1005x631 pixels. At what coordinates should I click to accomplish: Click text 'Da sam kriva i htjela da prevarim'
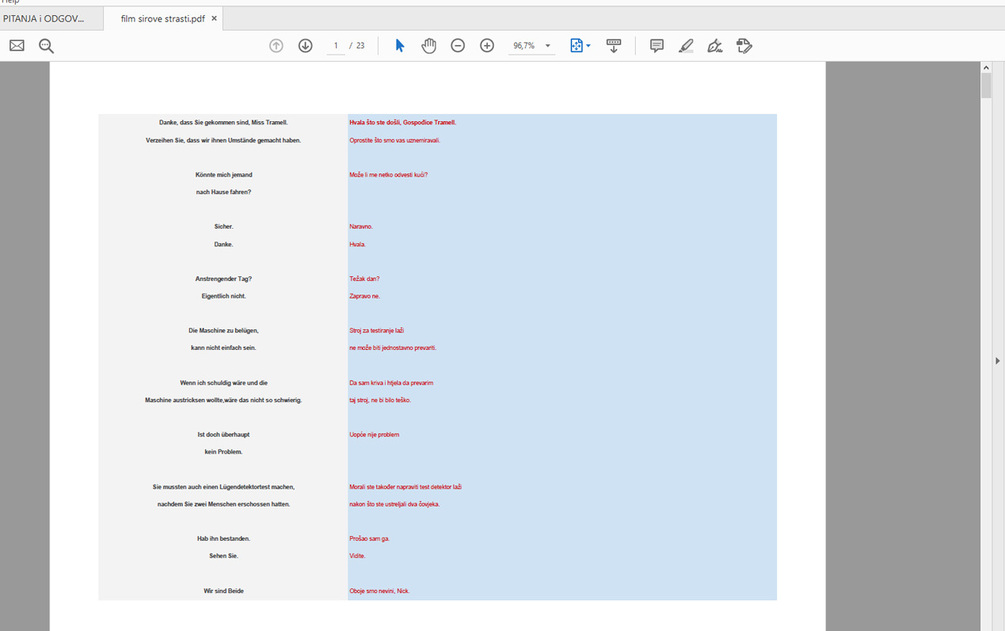point(391,383)
